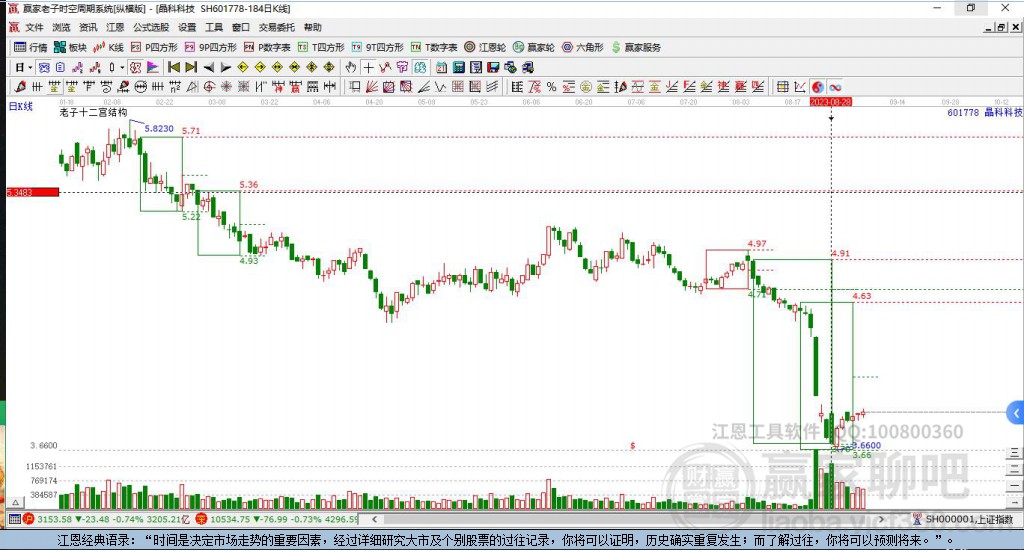The width and height of the screenshot is (1024, 550).
Task: Toggle the green brain-shaped icon
Action: [420, 67]
